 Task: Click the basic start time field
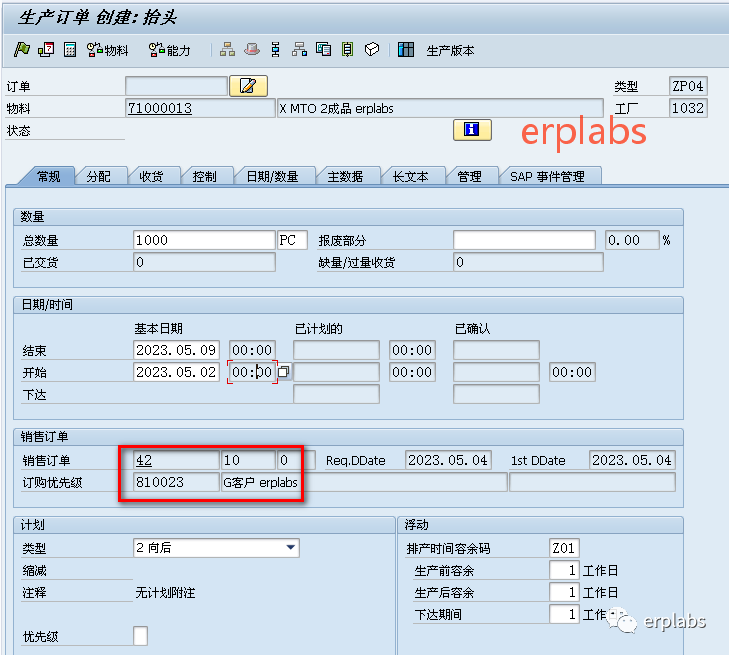pyautogui.click(x=252, y=372)
